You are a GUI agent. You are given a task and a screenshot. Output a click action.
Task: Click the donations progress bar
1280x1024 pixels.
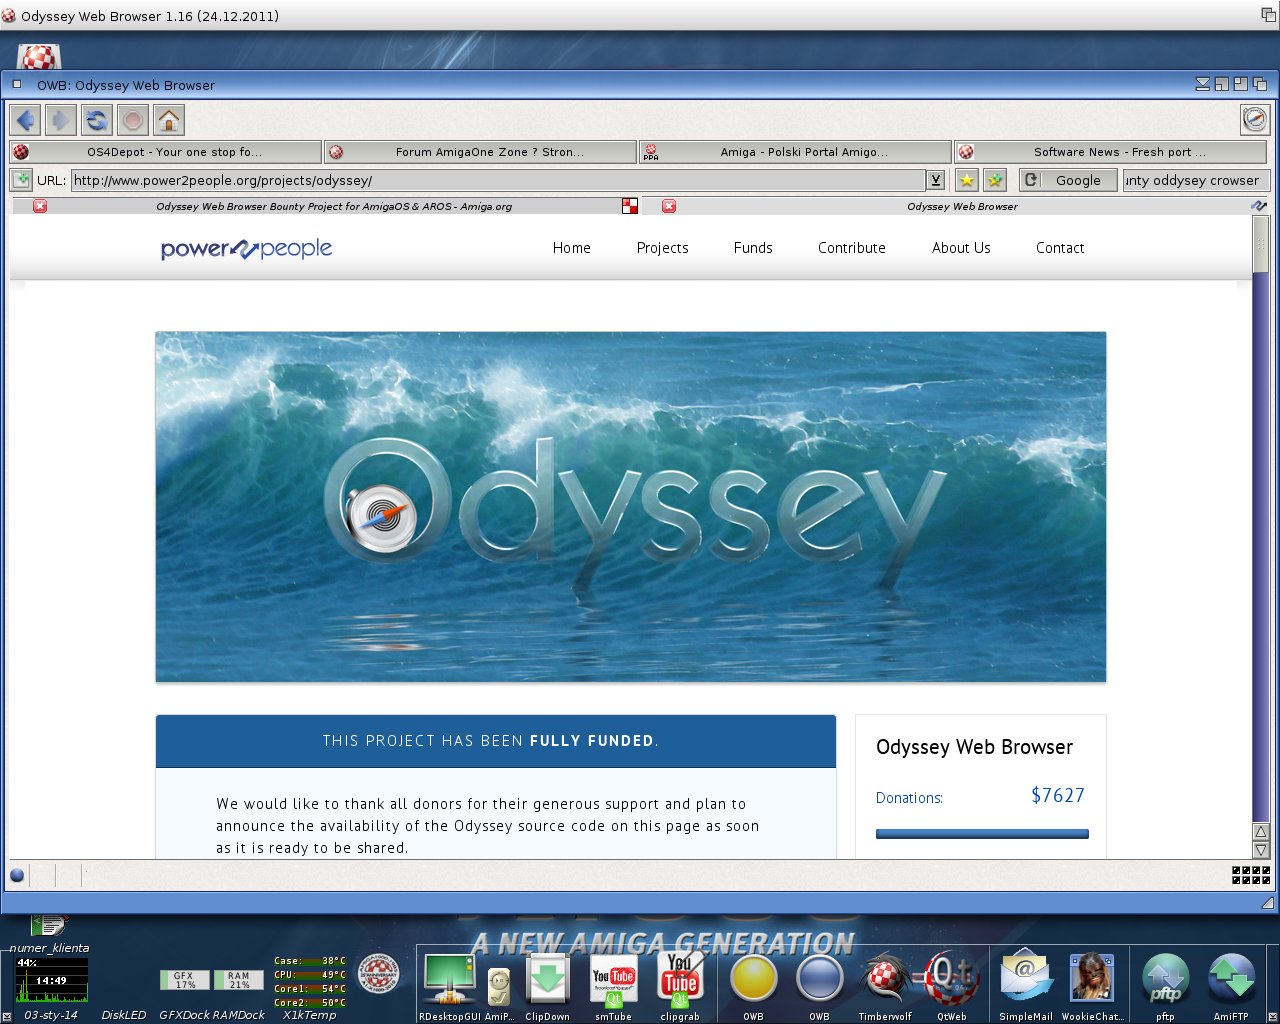[x=982, y=834]
